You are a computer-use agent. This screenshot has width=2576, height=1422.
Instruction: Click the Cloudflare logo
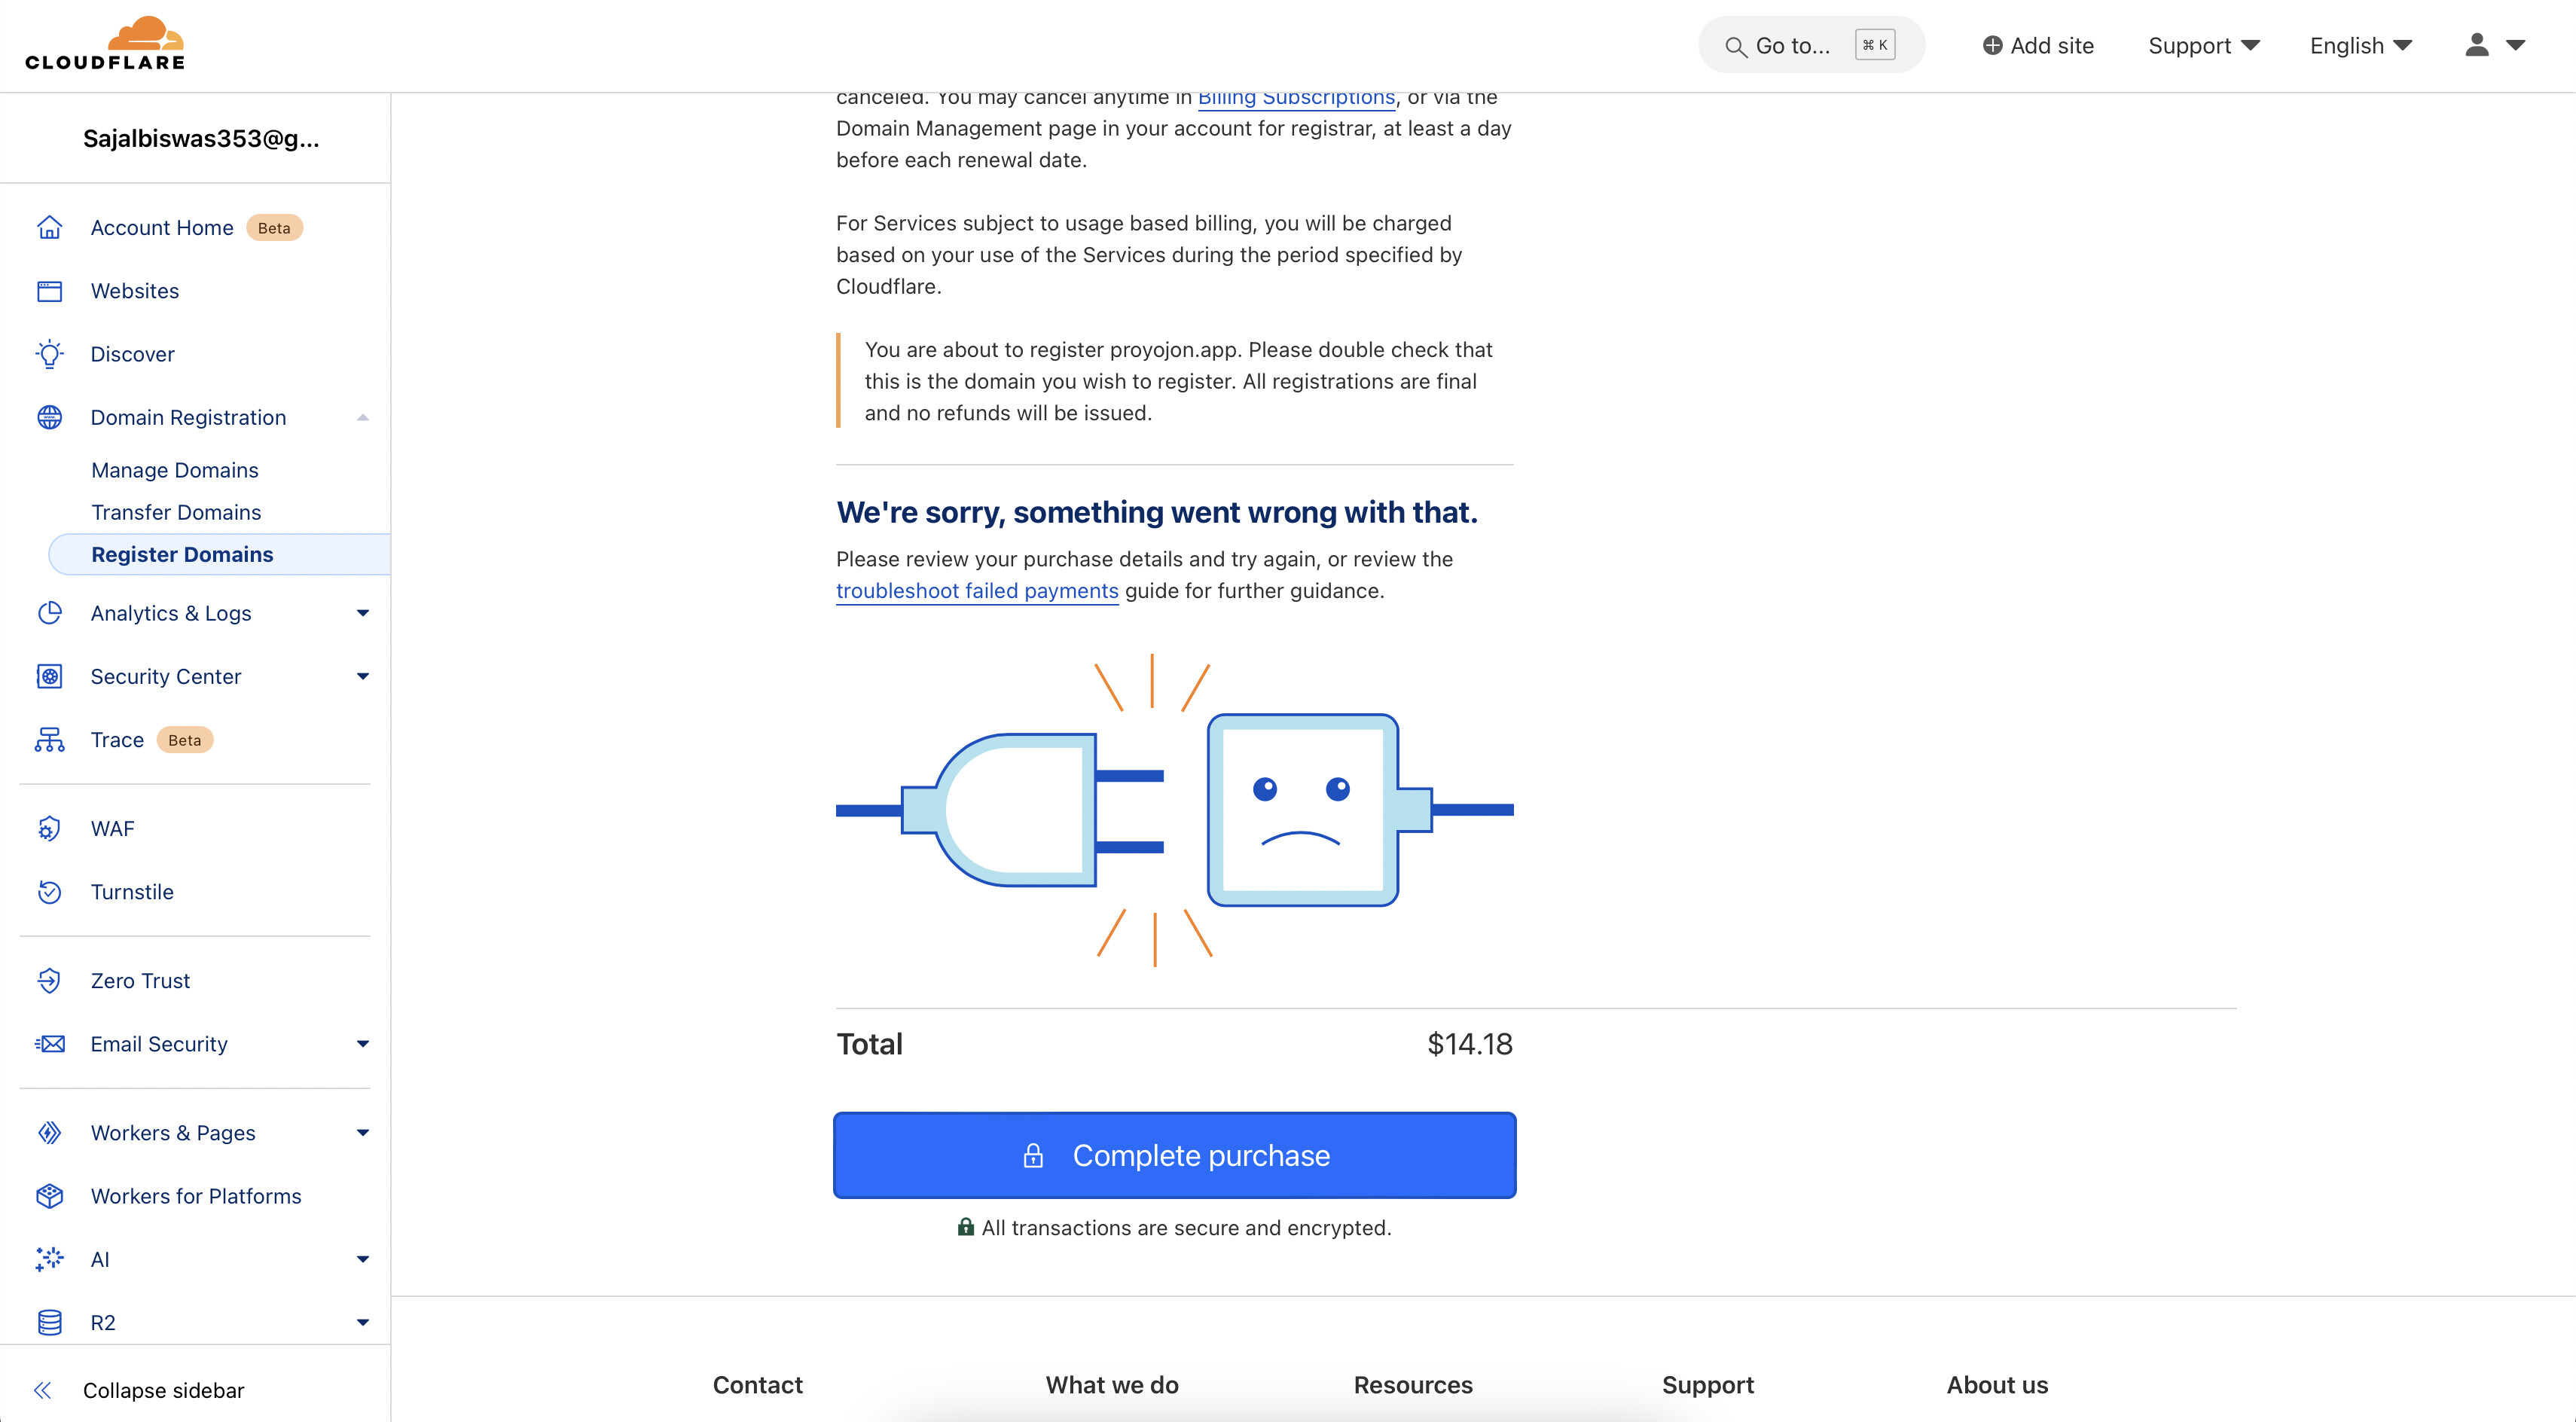click(x=105, y=45)
